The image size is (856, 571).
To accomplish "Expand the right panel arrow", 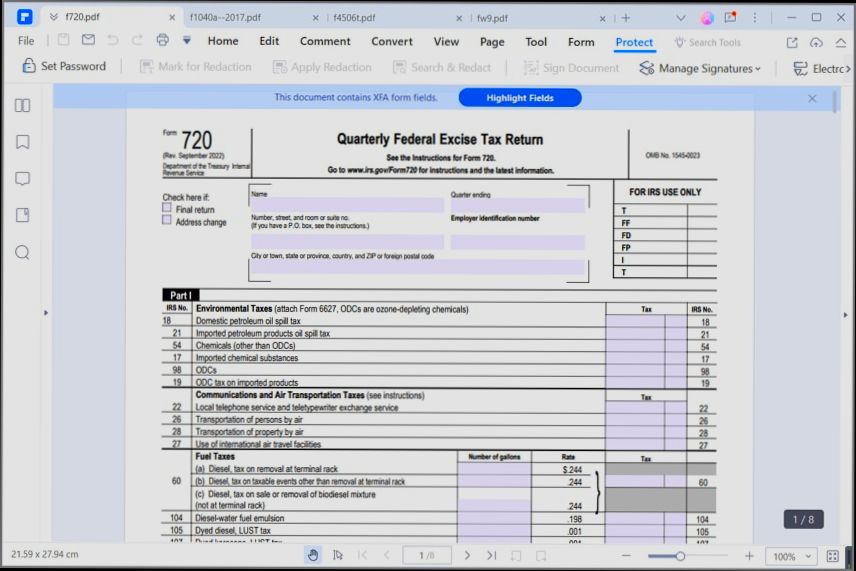I will 846,315.
